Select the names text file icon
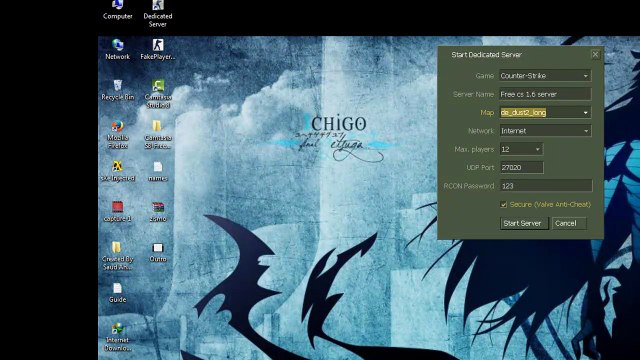 coord(158,171)
